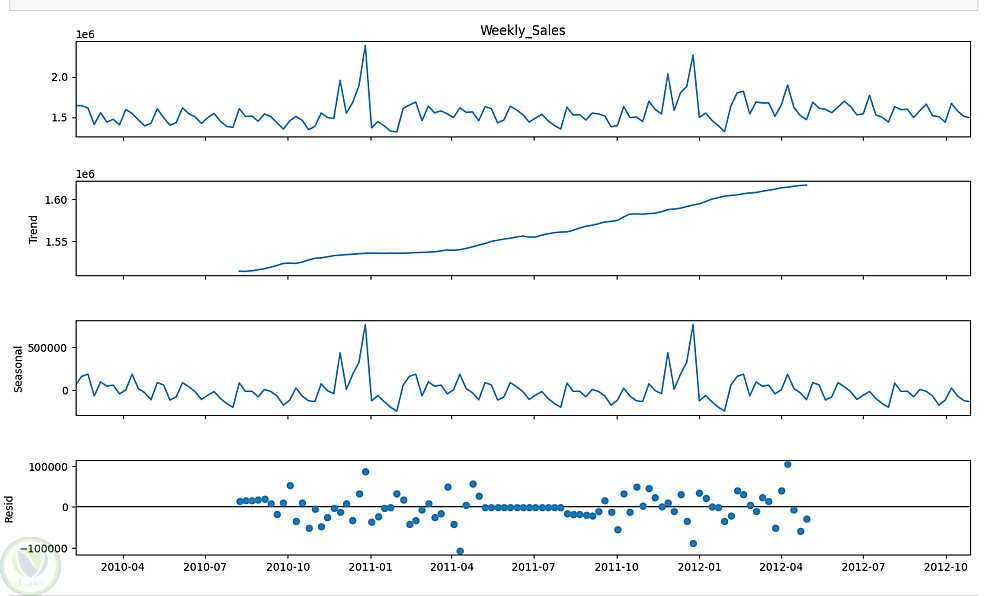Click the 2.0 tick on Weekly_Sales axis
Image resolution: width=1000 pixels, height=596 pixels.
pos(59,77)
